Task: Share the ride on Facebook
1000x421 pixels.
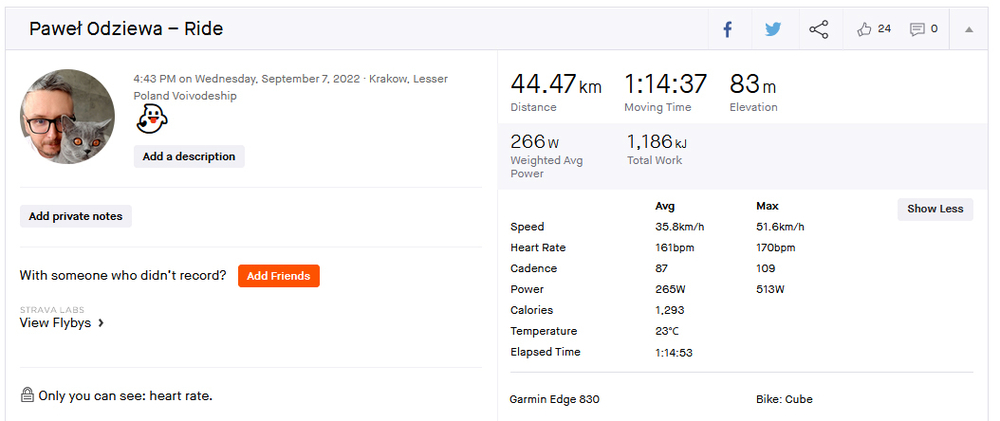Action: 728,29
